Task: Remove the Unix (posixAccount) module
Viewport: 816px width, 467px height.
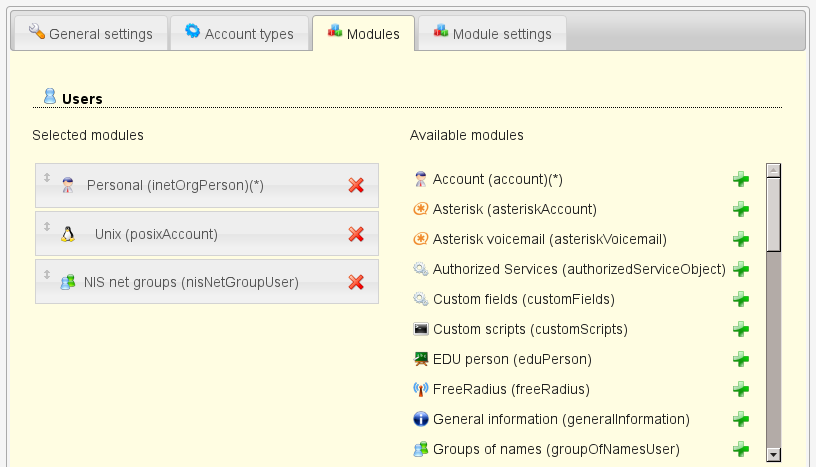Action: (356, 234)
